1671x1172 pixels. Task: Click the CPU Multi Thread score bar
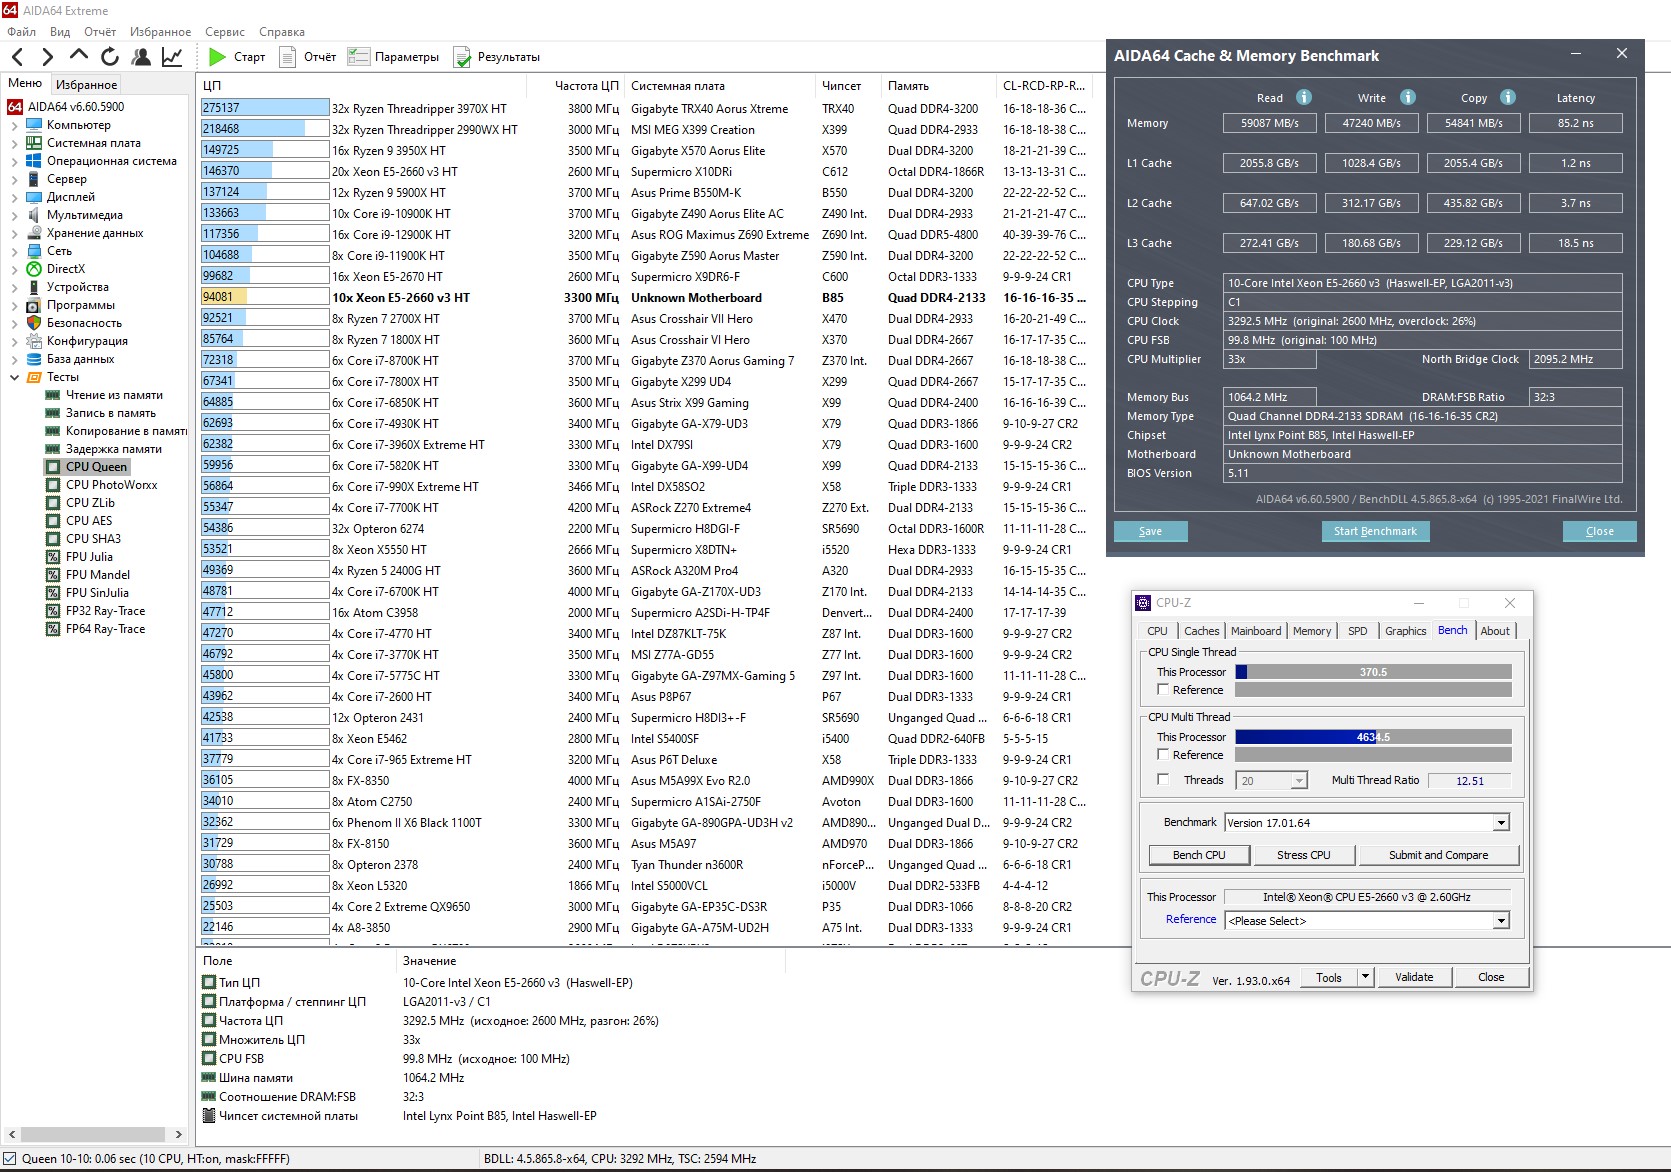[1373, 737]
